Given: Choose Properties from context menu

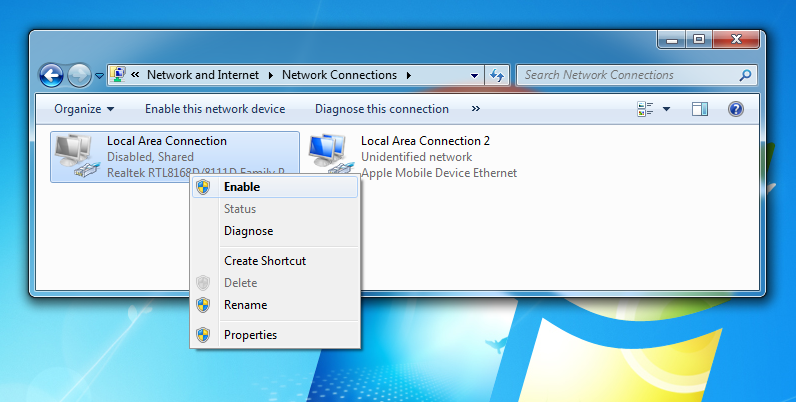Looking at the screenshot, I should pos(275,335).
